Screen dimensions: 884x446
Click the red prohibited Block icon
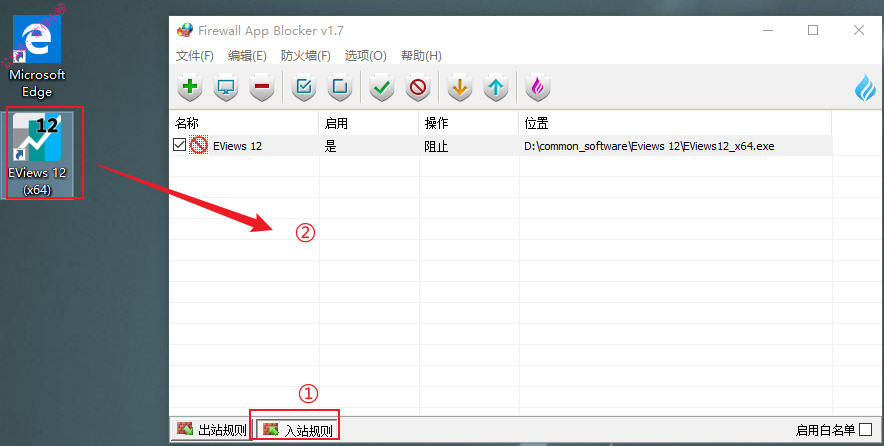point(418,87)
